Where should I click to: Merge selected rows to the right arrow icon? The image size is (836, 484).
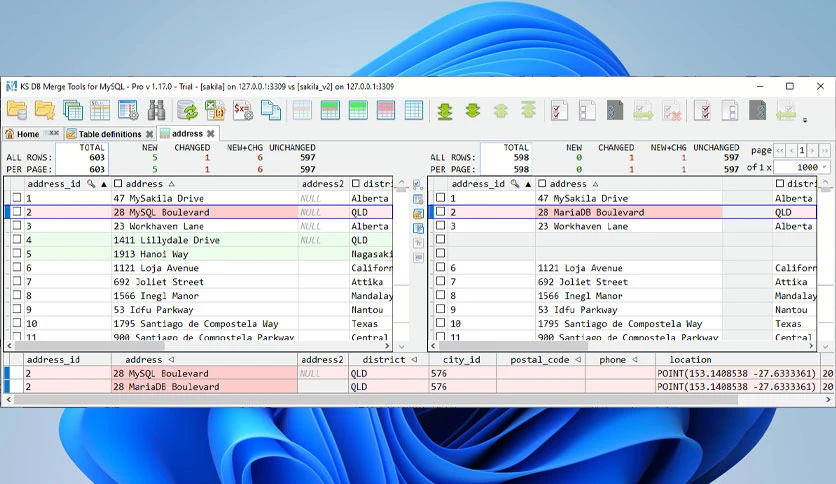643,111
